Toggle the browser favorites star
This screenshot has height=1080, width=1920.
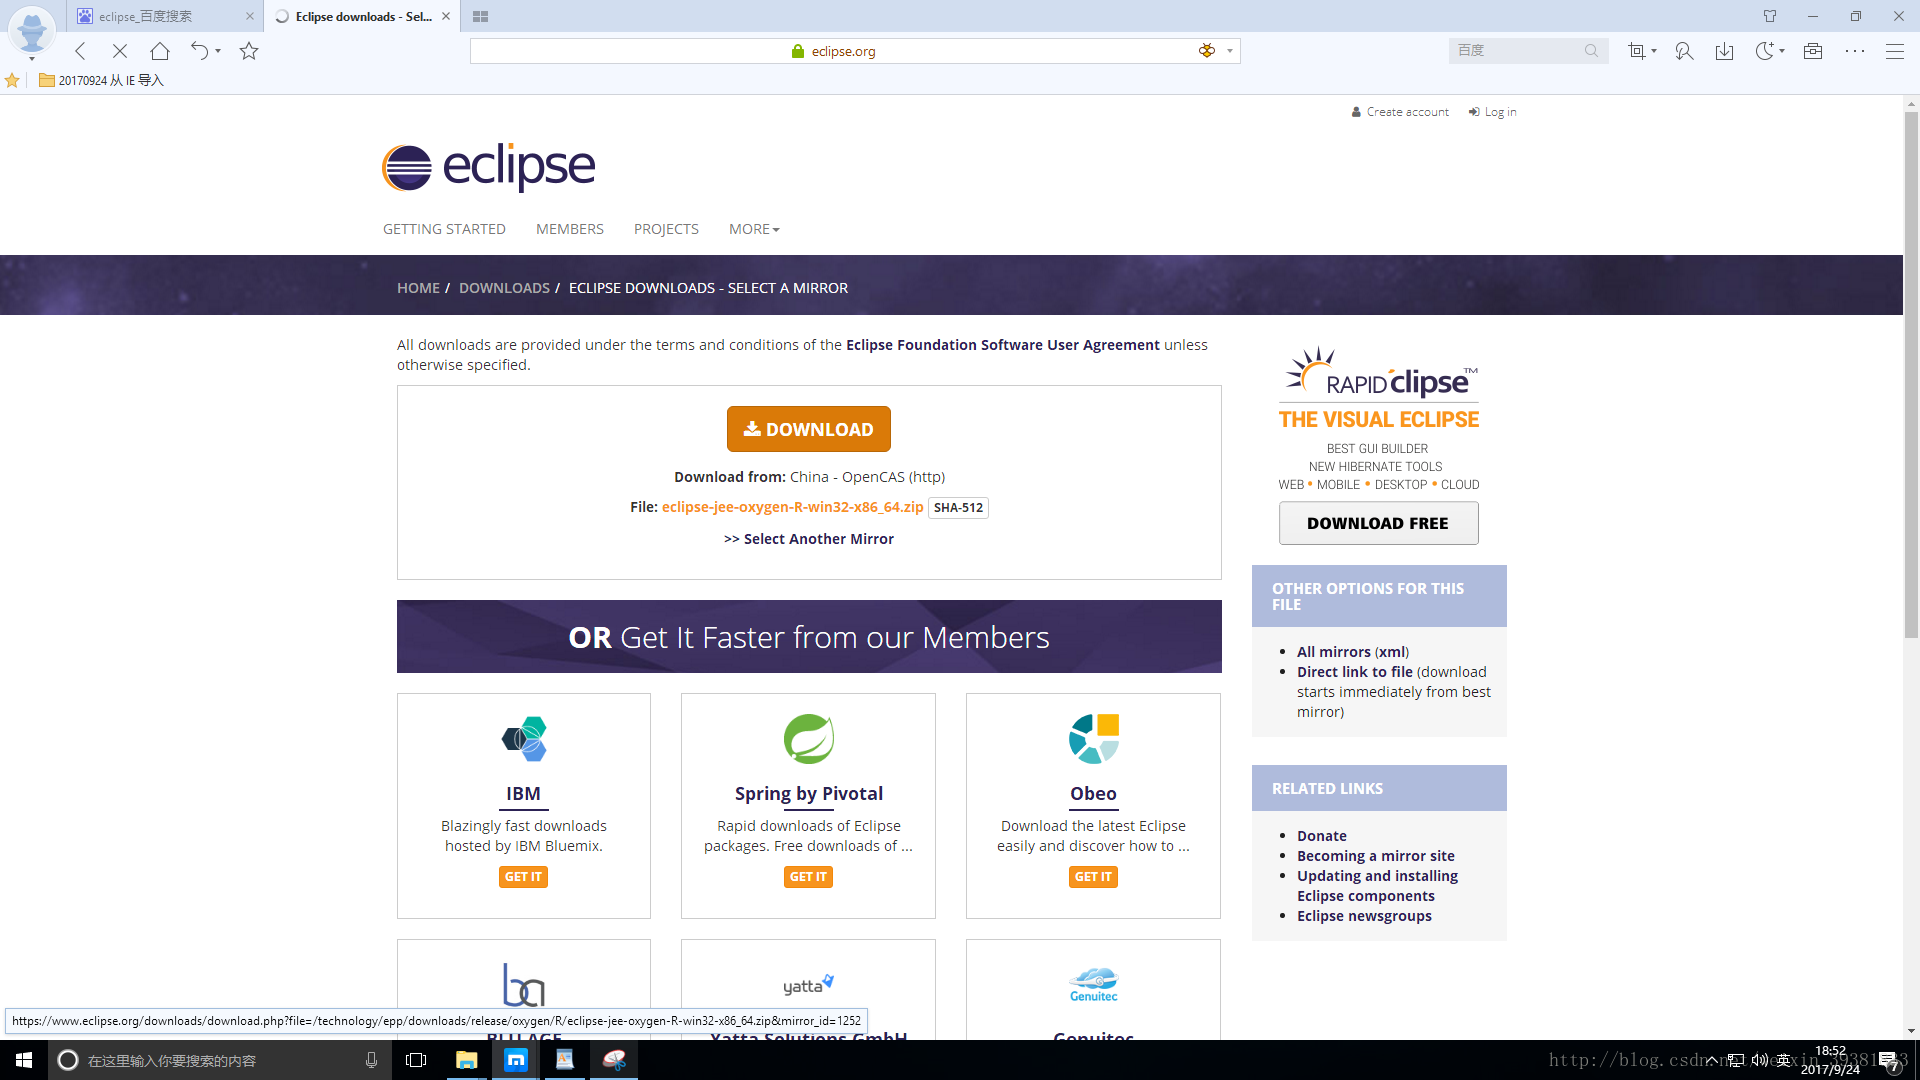pyautogui.click(x=249, y=50)
